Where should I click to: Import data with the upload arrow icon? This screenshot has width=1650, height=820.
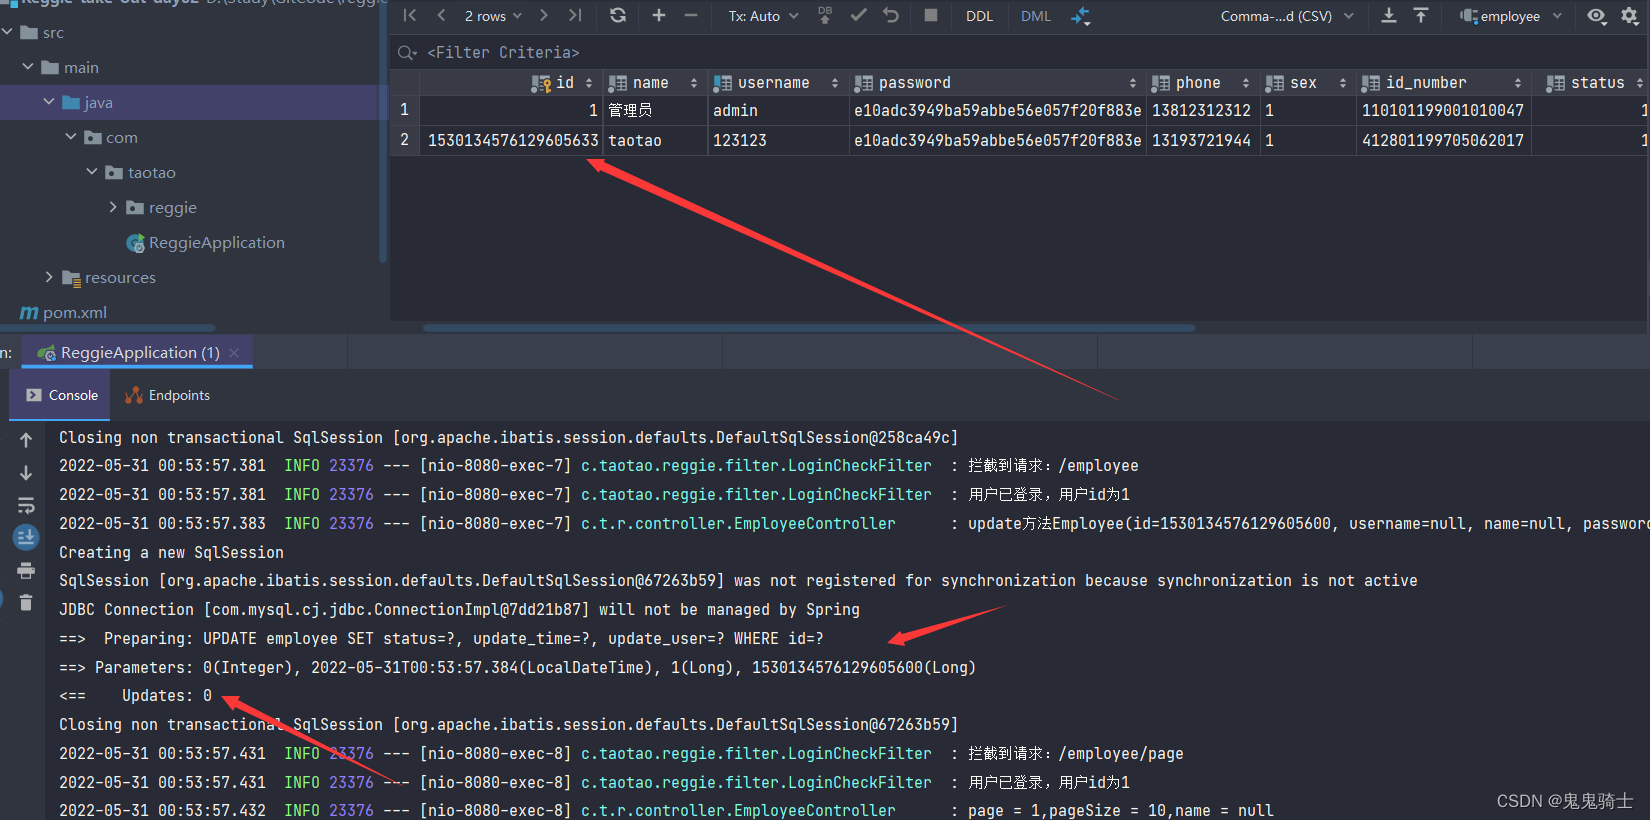[x=1421, y=15]
